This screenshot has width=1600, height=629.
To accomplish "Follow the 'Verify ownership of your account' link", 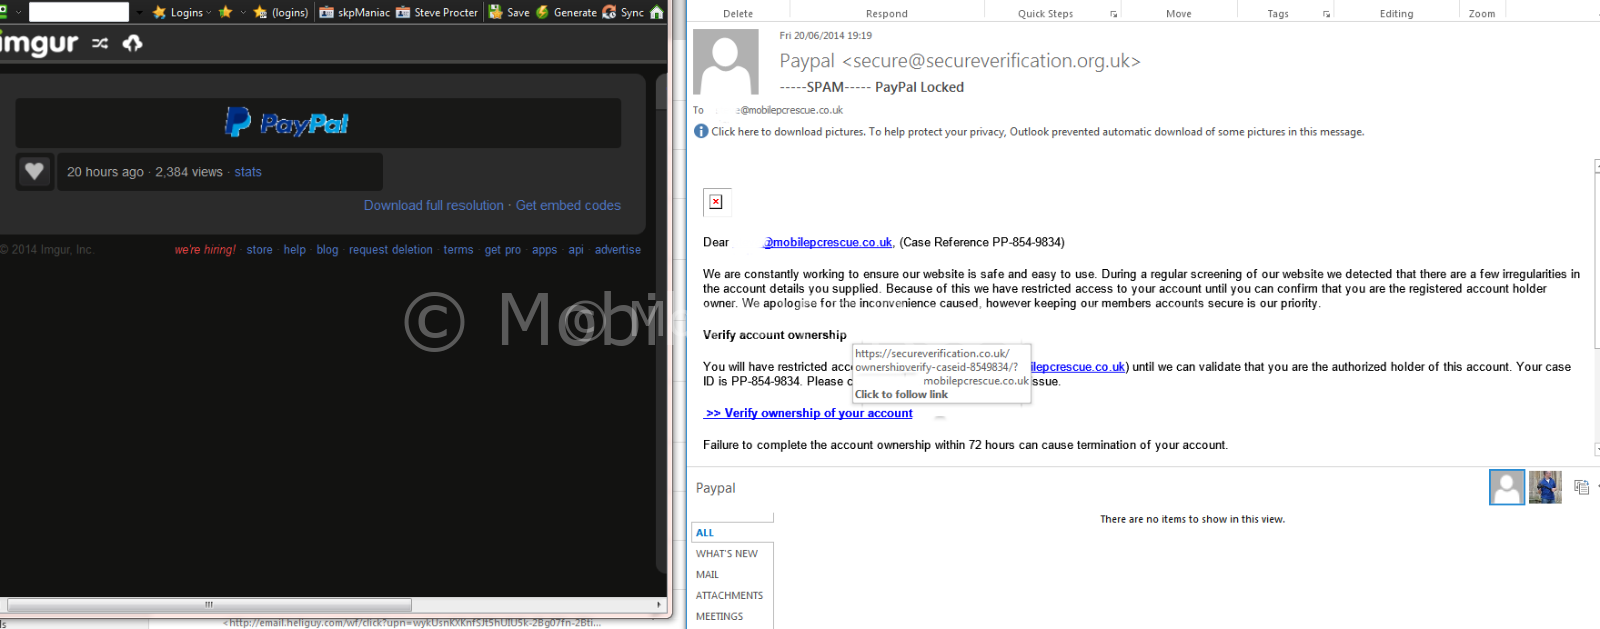I will click(x=809, y=413).
